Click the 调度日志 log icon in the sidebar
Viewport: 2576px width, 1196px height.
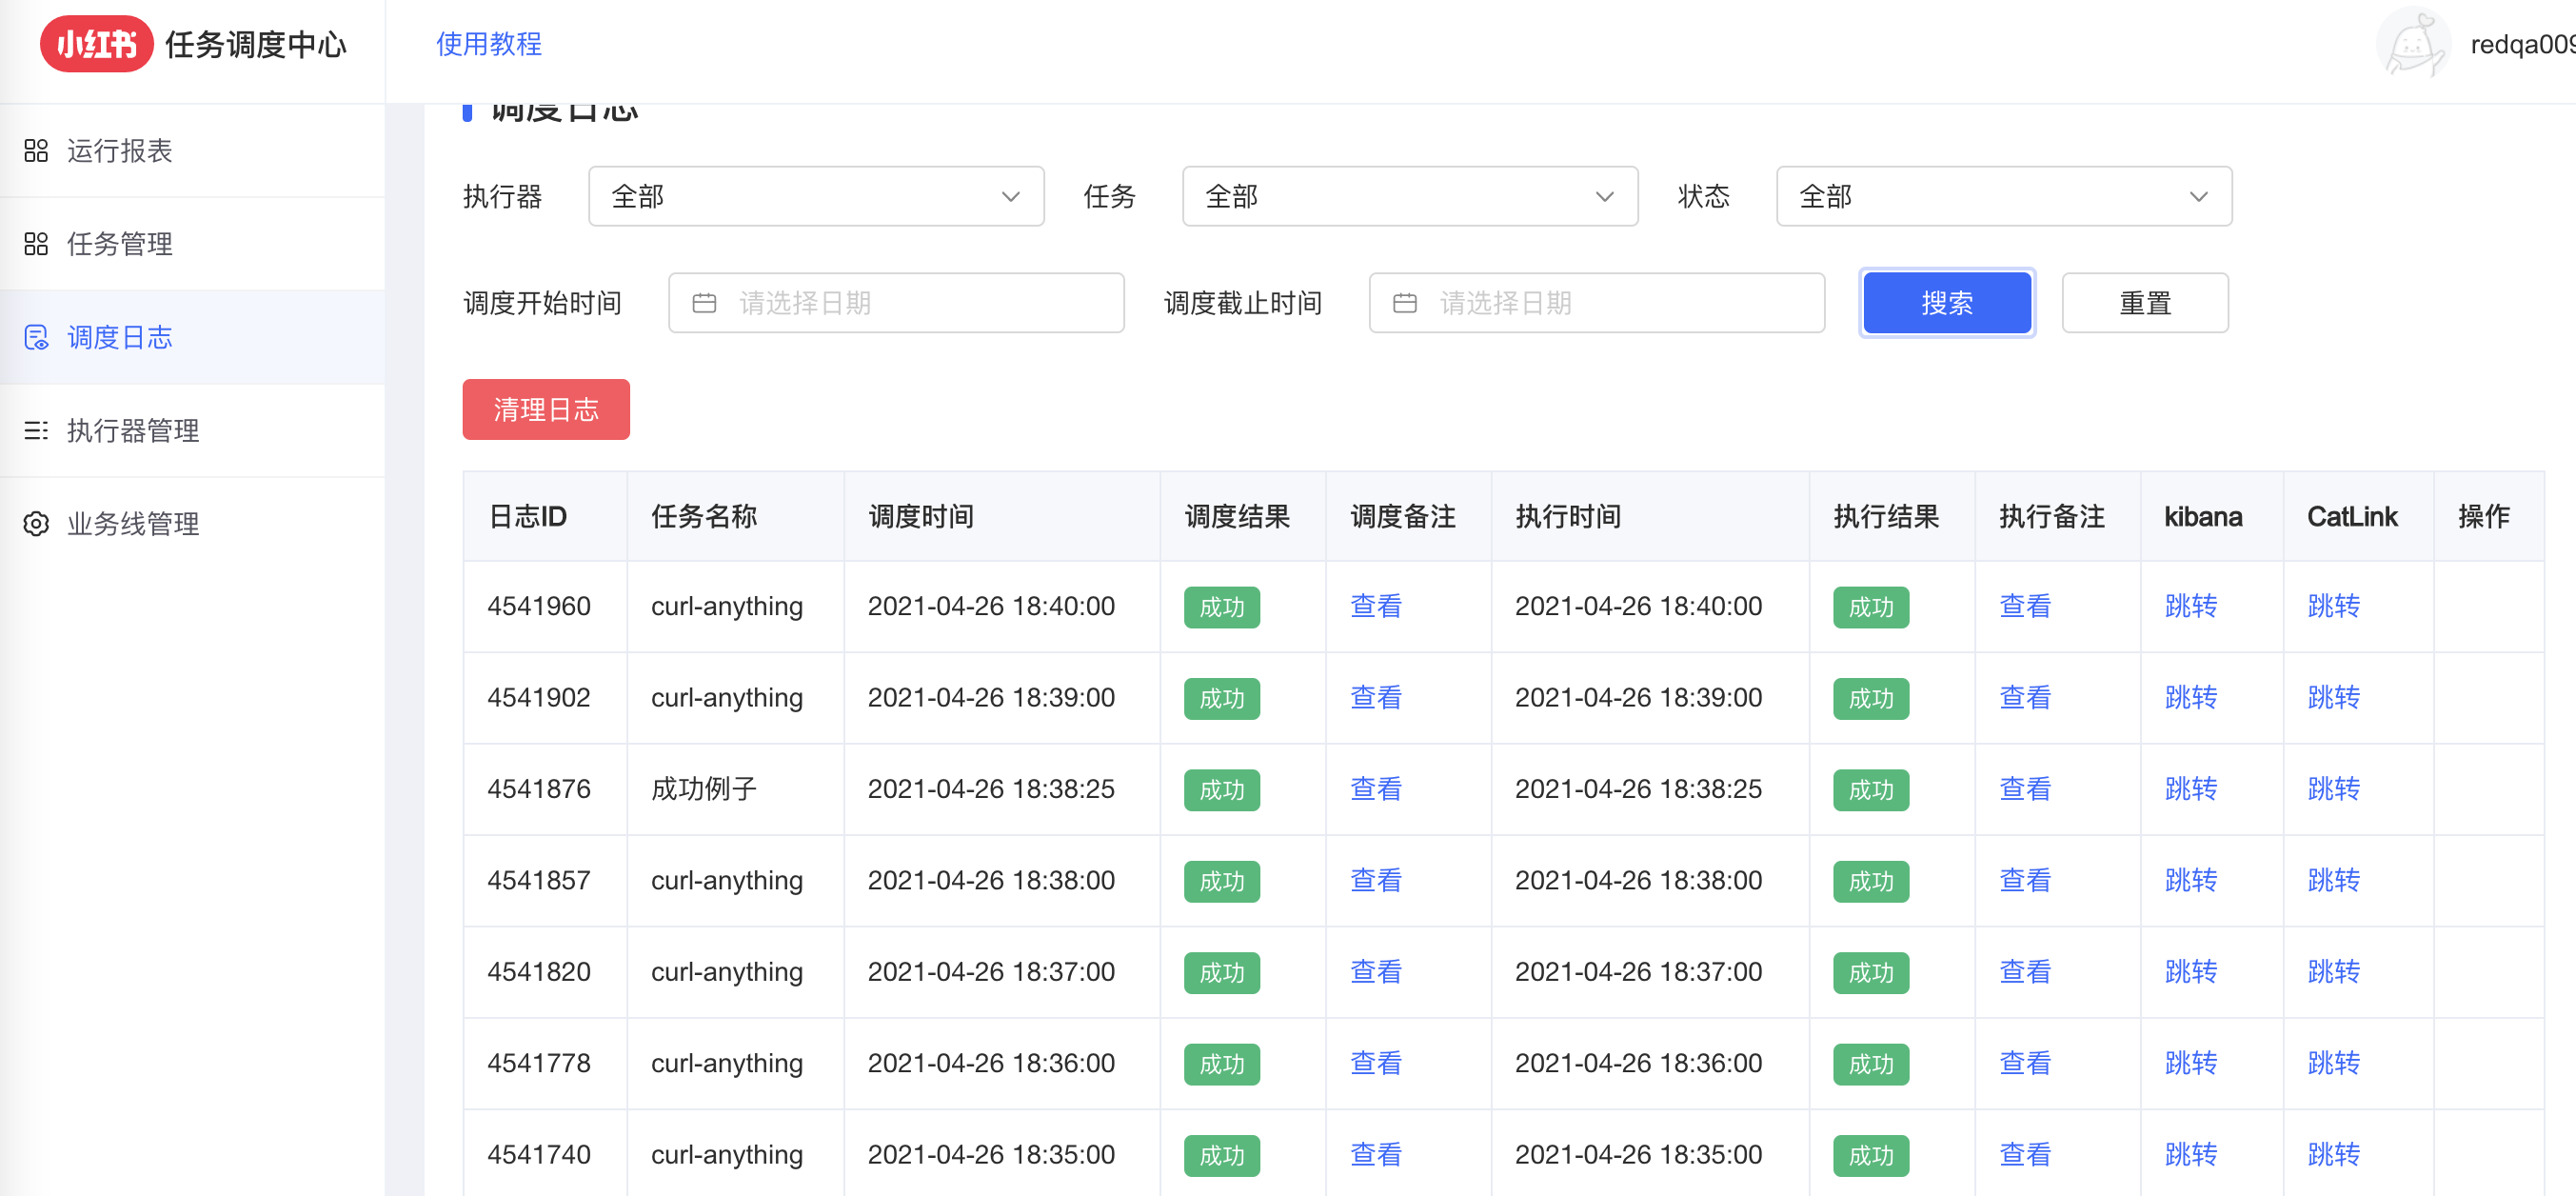(36, 338)
